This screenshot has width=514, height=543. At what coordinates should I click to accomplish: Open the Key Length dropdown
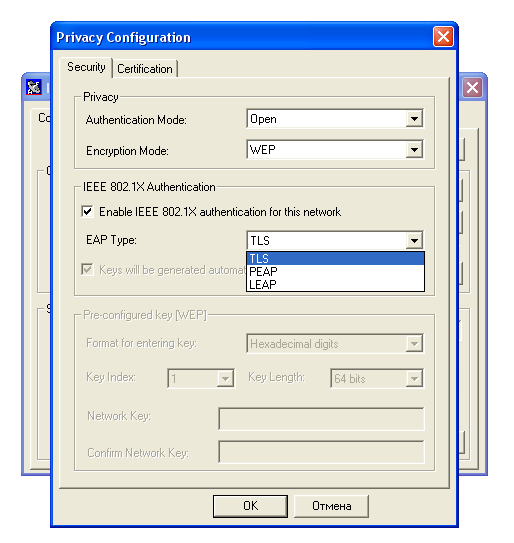click(x=414, y=378)
